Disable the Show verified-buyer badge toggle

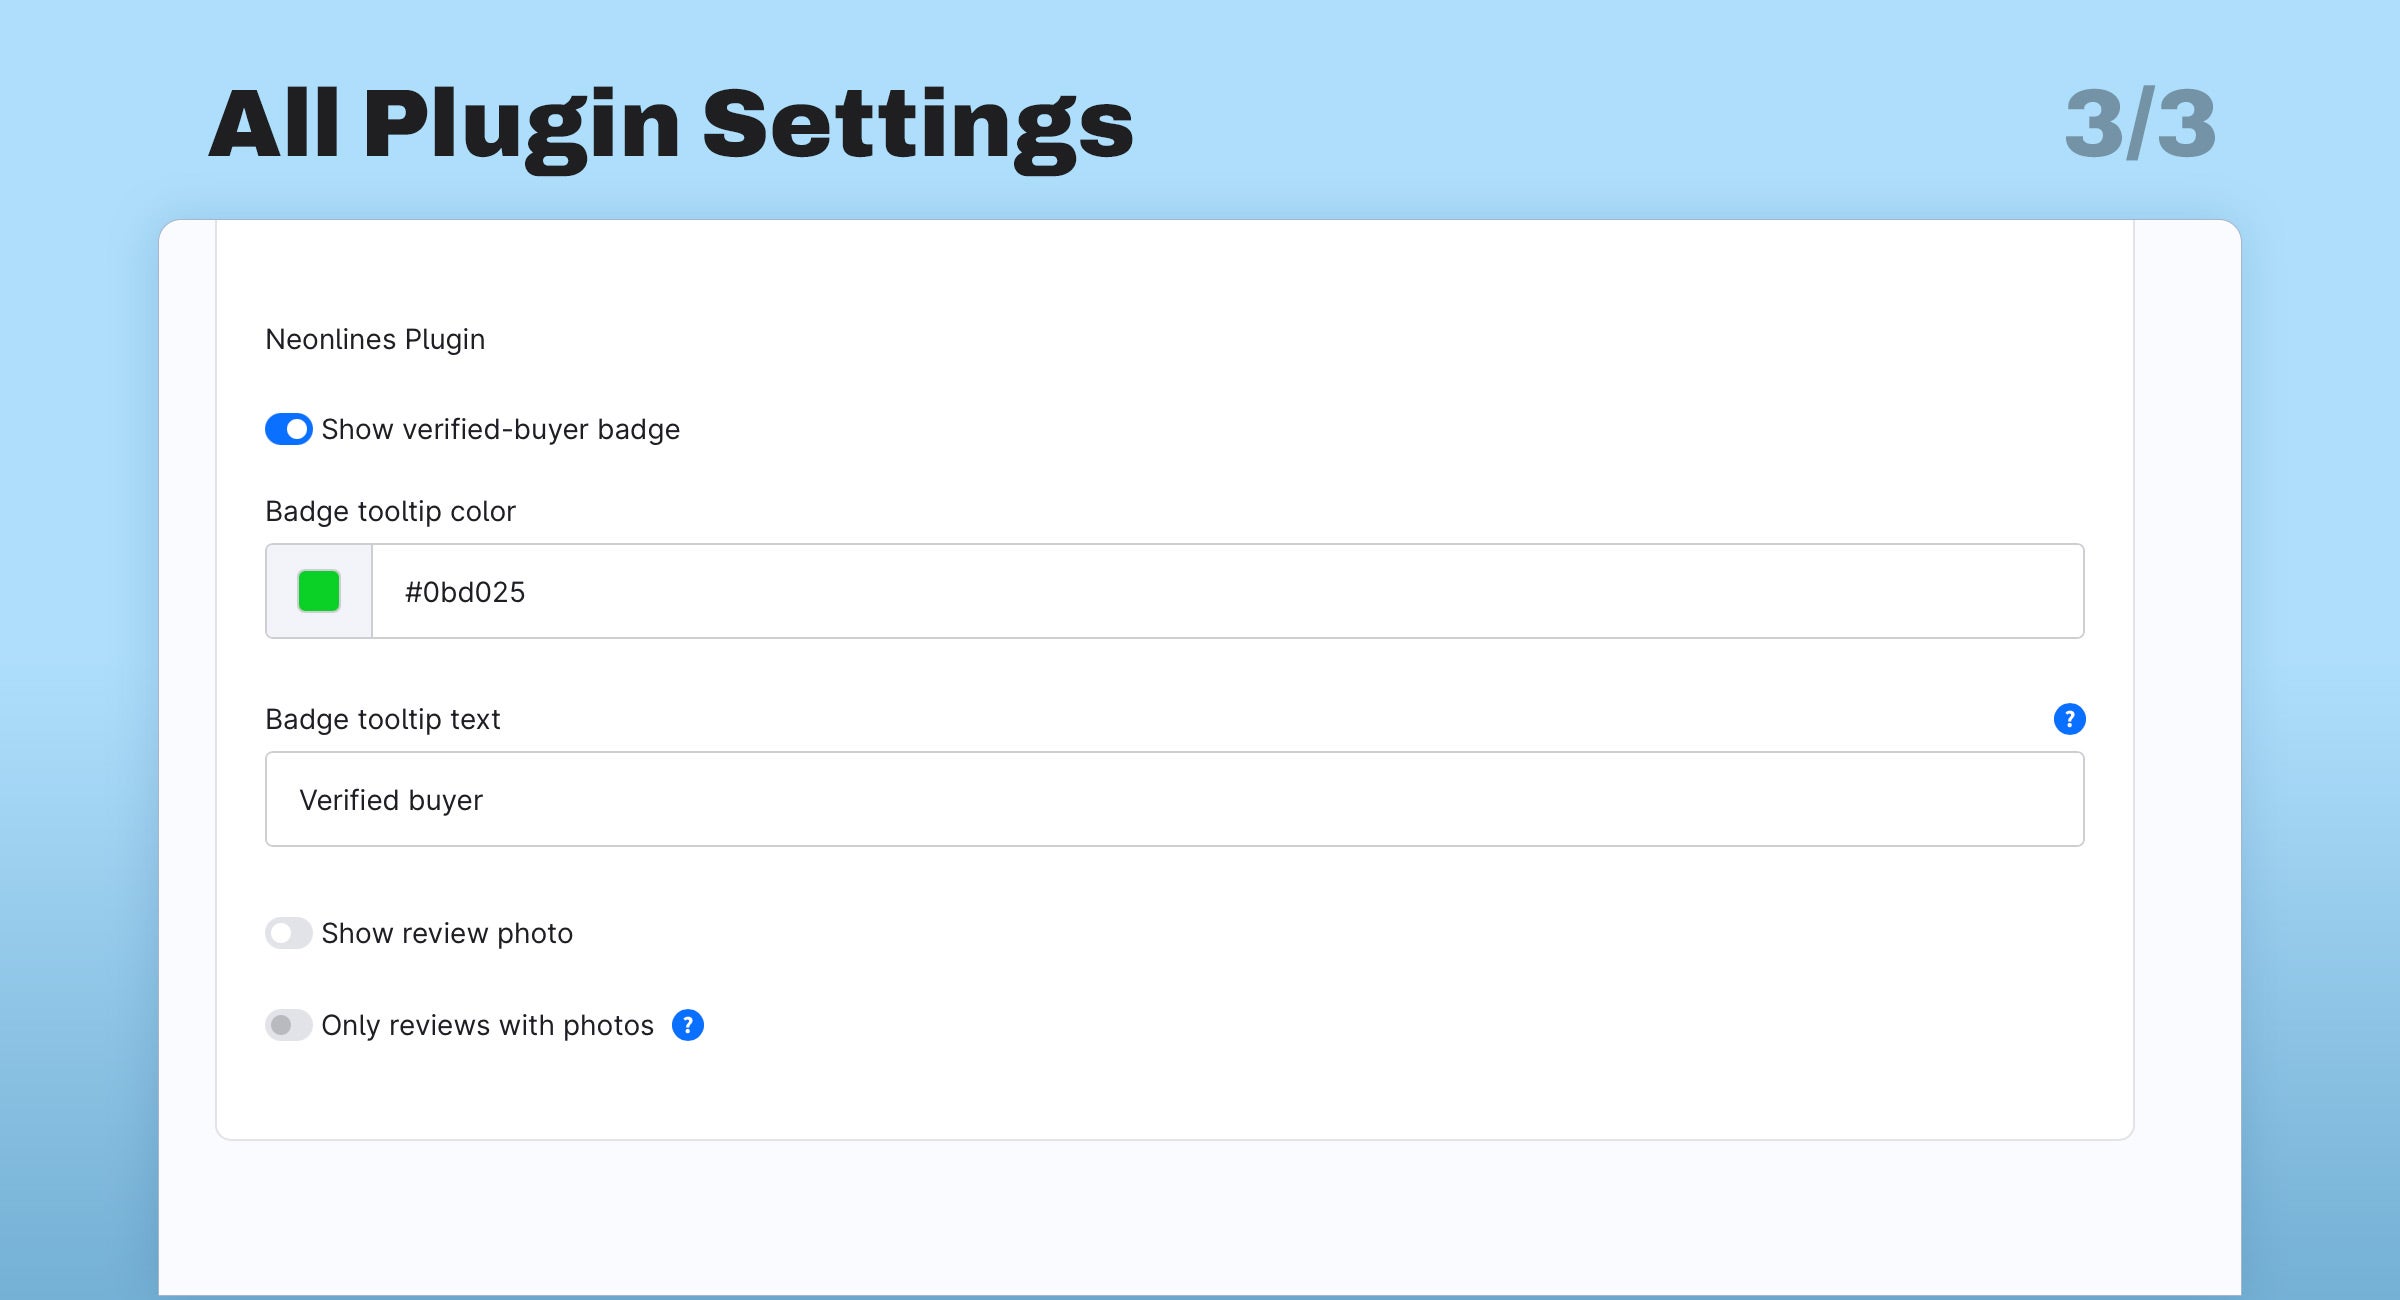coord(289,429)
